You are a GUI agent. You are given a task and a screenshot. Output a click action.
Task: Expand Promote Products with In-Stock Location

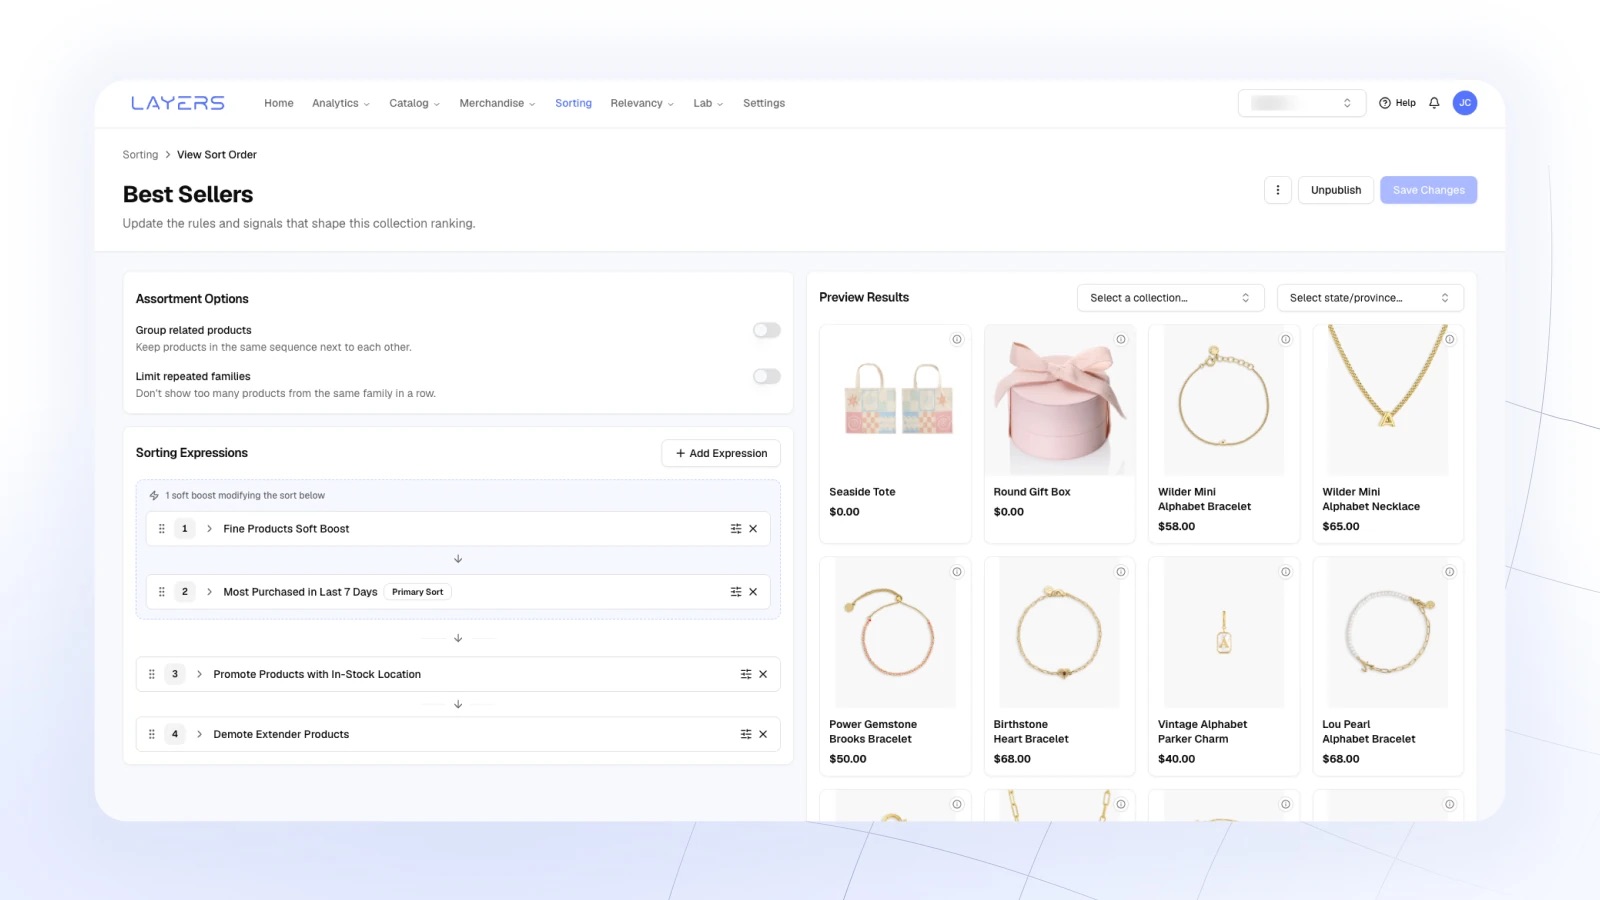pyautogui.click(x=199, y=674)
